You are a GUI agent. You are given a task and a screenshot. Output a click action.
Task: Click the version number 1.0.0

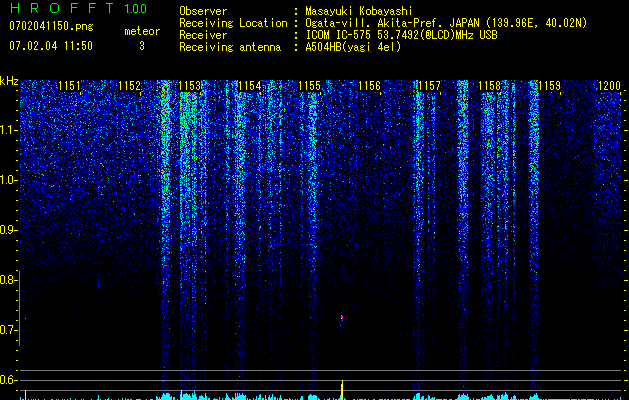pos(135,9)
